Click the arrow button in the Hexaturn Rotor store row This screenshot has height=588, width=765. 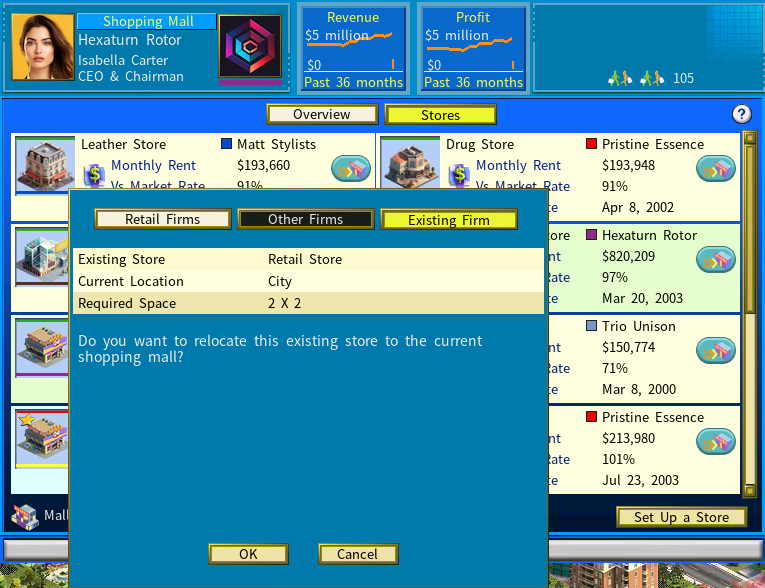tap(716, 260)
